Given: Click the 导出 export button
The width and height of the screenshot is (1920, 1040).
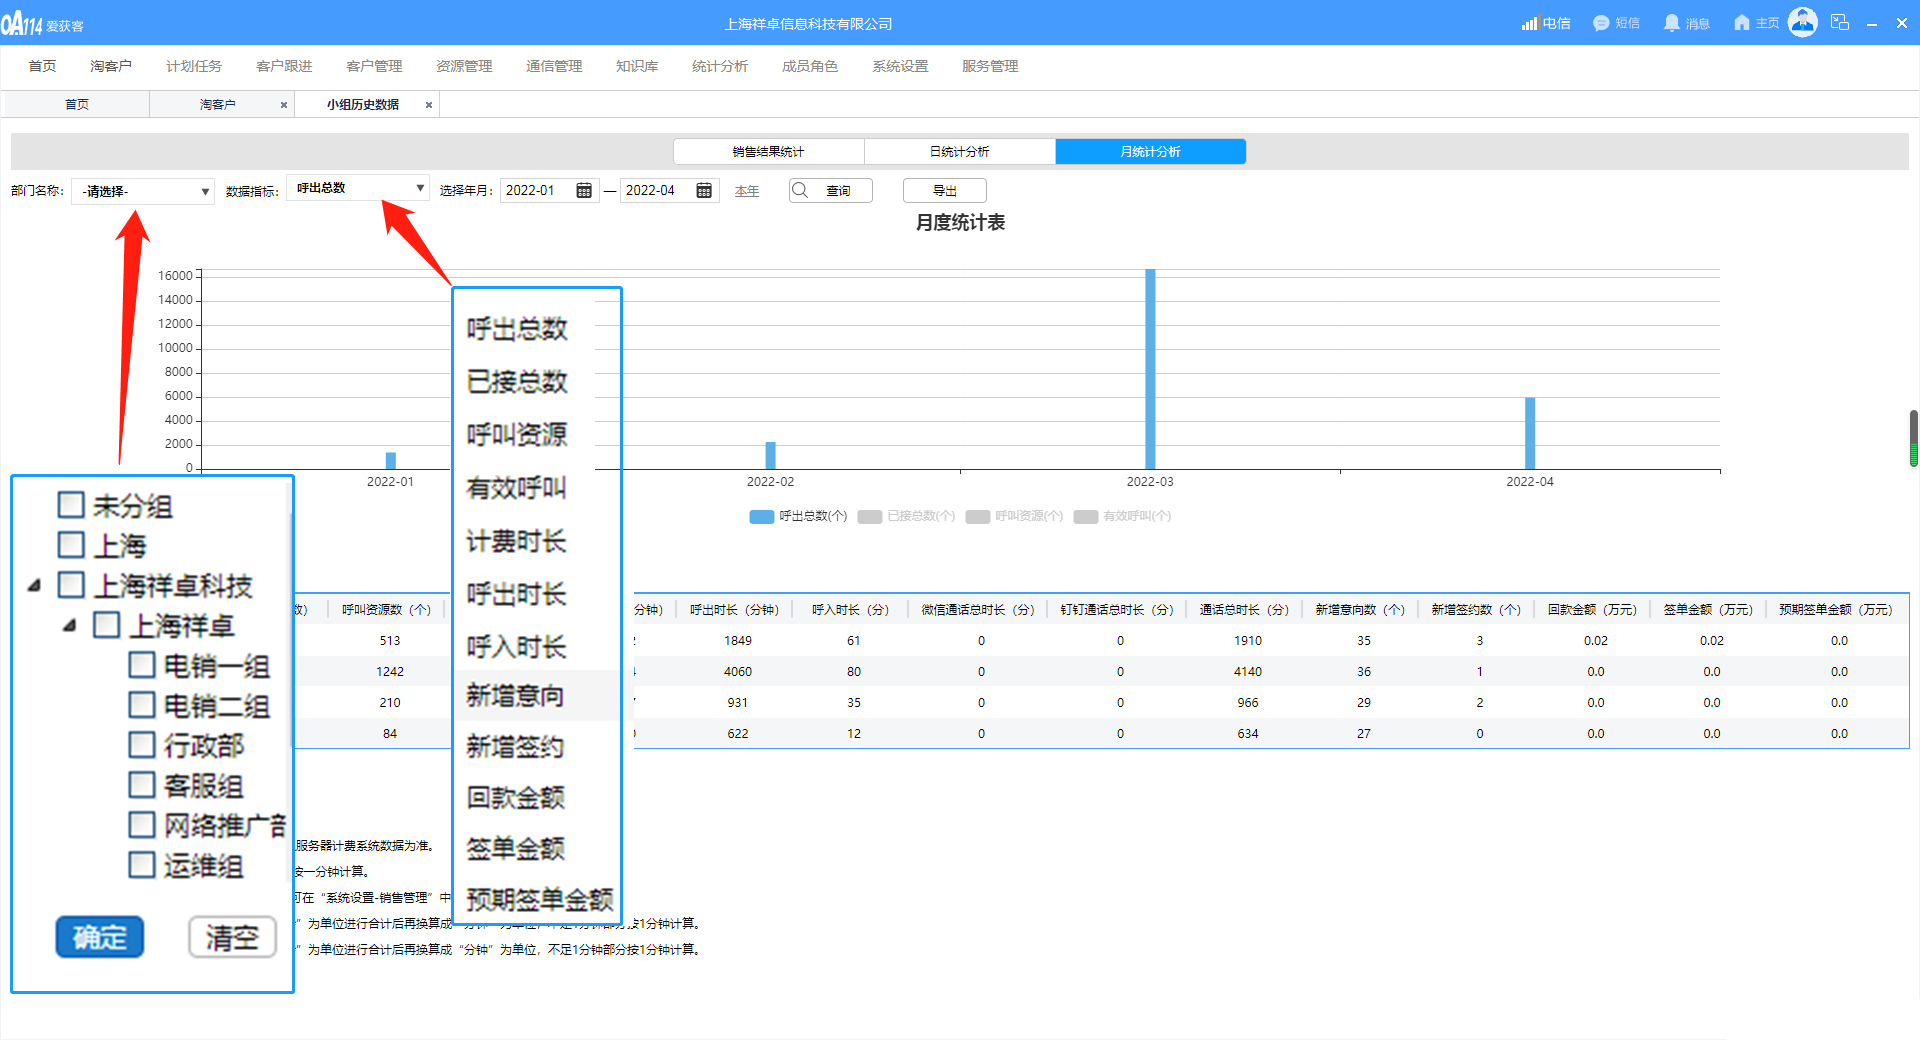Looking at the screenshot, I should click(x=945, y=190).
